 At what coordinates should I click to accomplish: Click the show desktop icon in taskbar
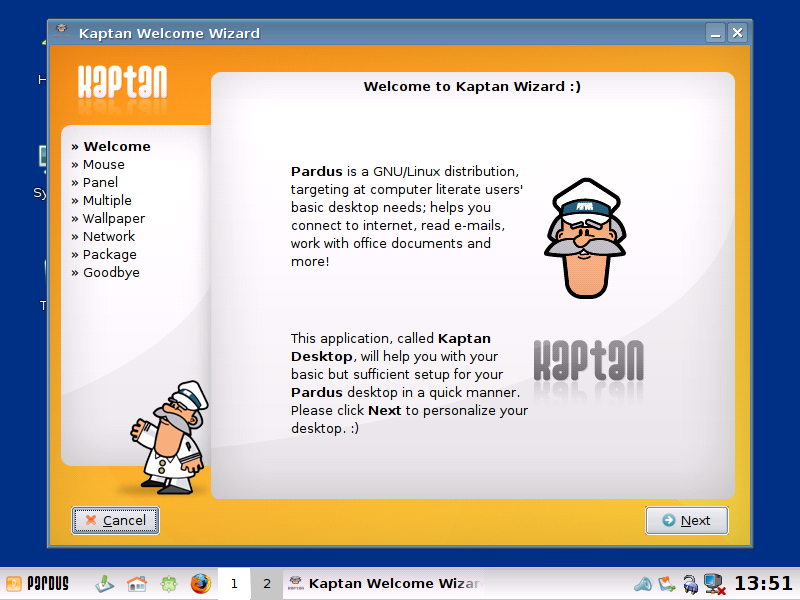[x=105, y=583]
